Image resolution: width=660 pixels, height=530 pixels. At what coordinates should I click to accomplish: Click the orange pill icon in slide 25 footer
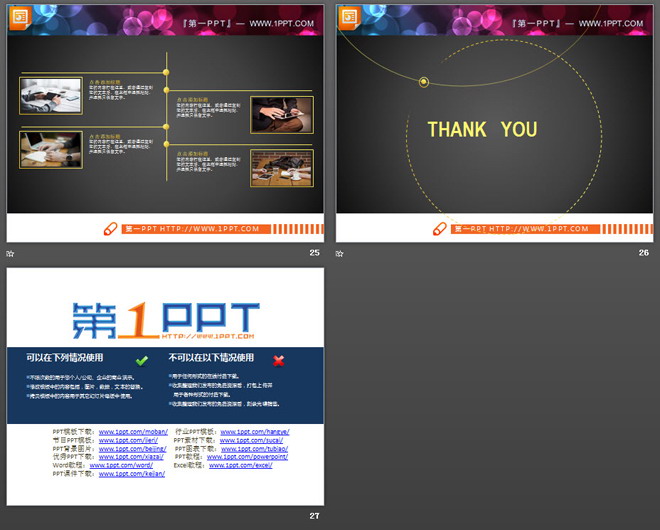(x=111, y=229)
